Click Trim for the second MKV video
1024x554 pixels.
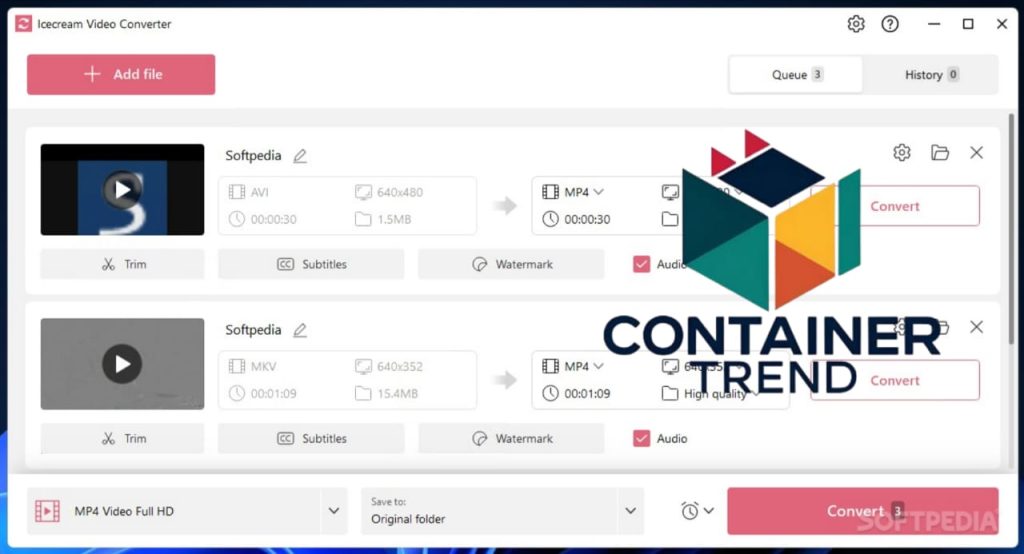tap(122, 438)
